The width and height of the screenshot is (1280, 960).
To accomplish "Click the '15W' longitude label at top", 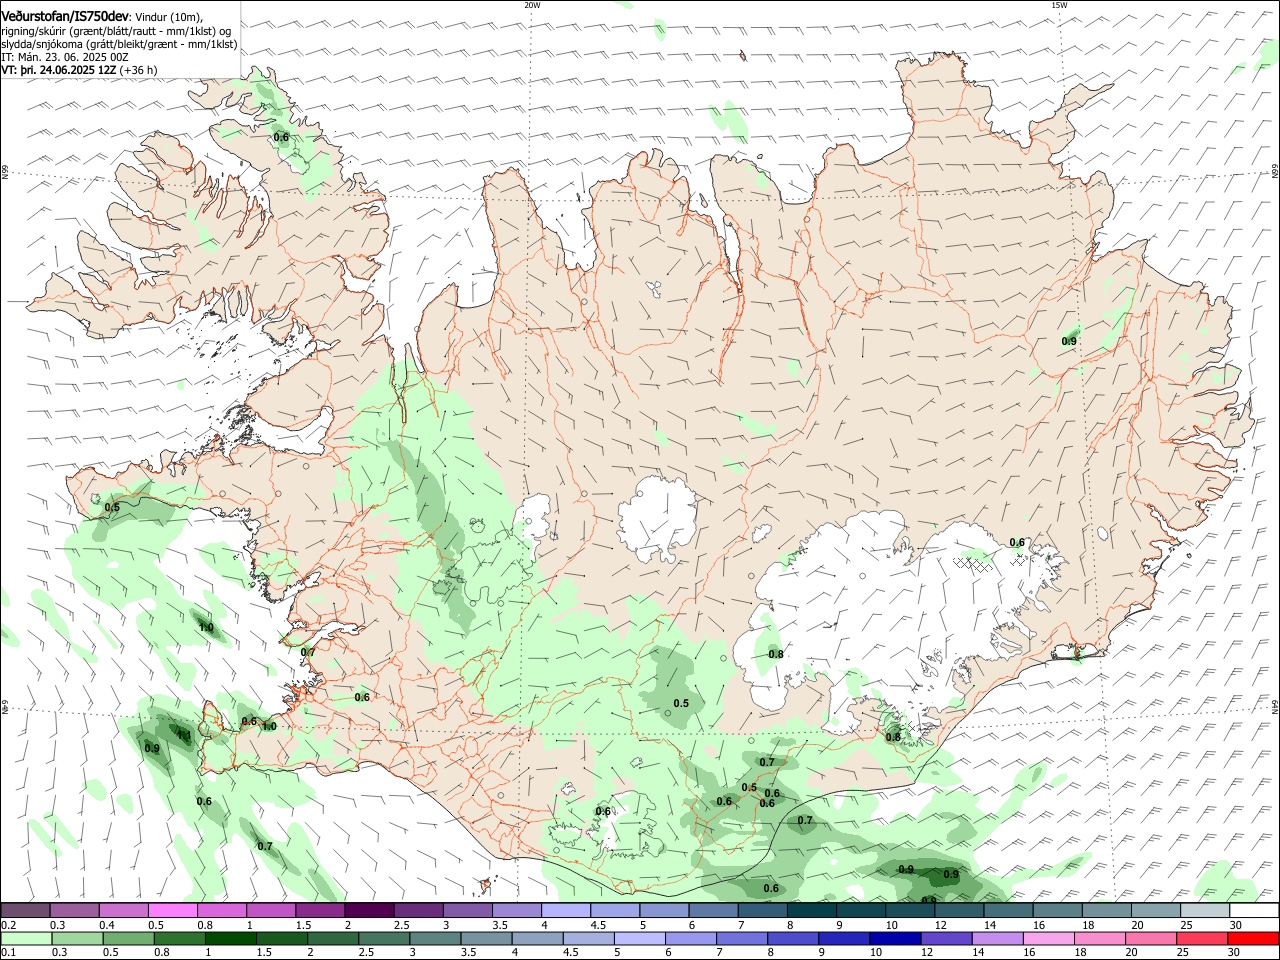I will [x=1059, y=5].
